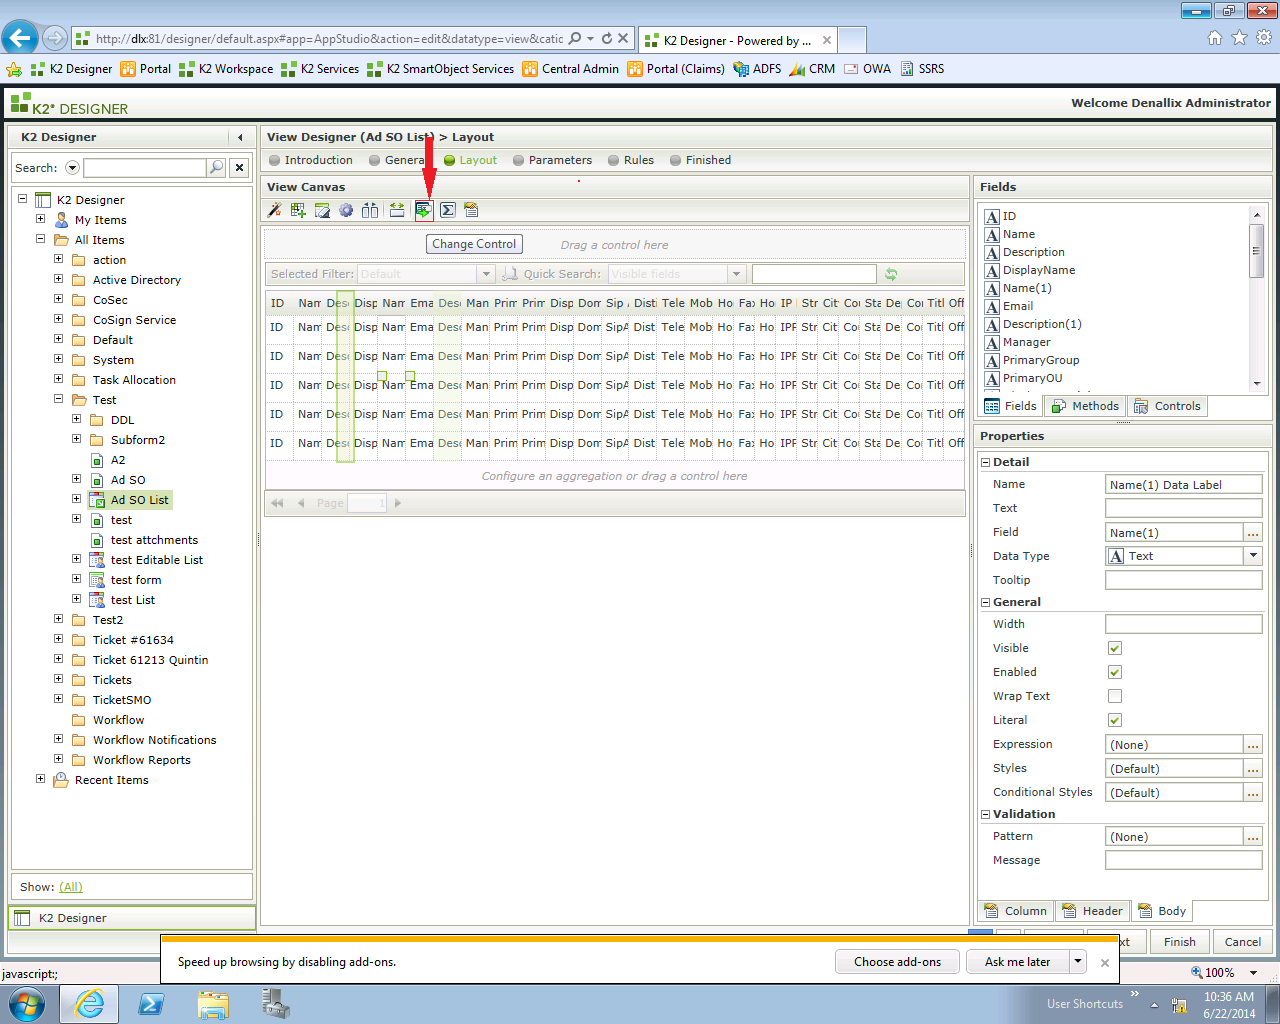1280x1024 pixels.
Task: Switch to the Header properties tab
Action: pyautogui.click(x=1092, y=911)
